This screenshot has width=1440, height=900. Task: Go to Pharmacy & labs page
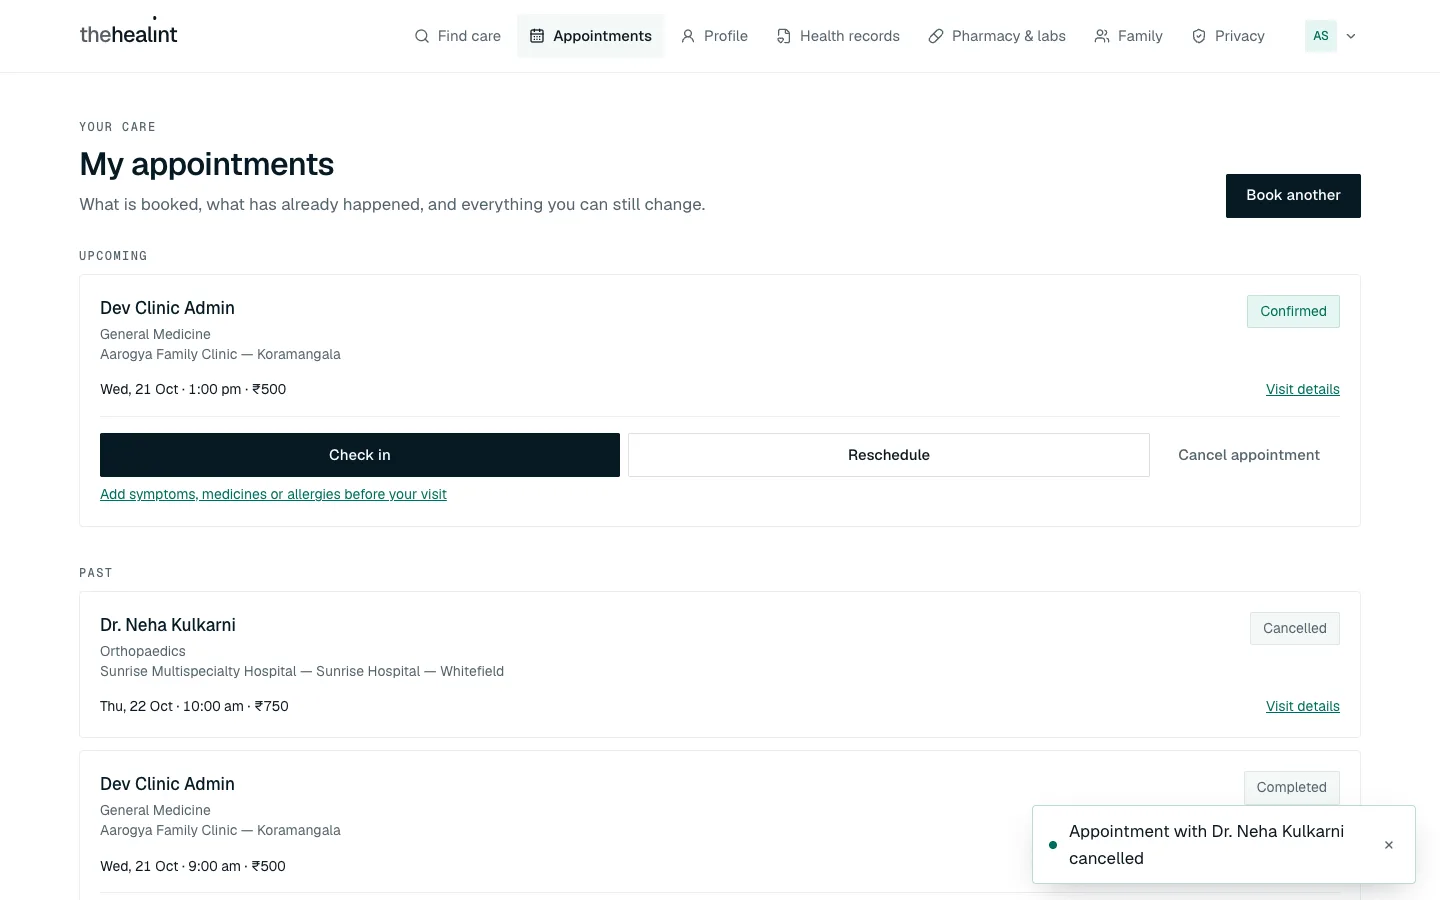[997, 36]
